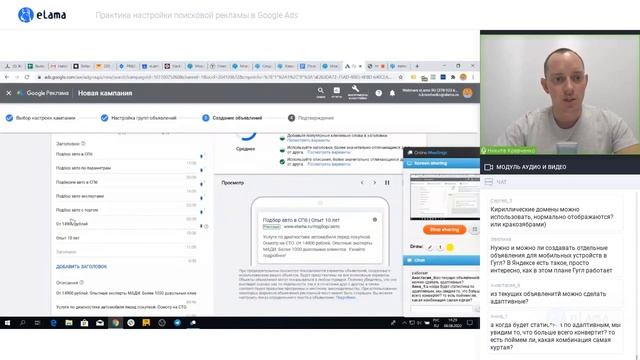
Task: Open the Google Ads search icon
Action: (321, 92)
